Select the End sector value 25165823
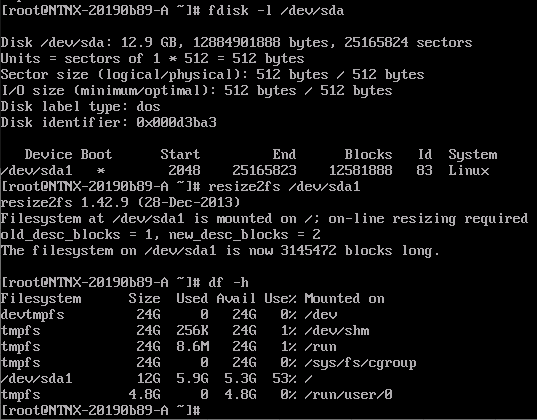The height and width of the screenshot is (420, 537). tap(264, 170)
